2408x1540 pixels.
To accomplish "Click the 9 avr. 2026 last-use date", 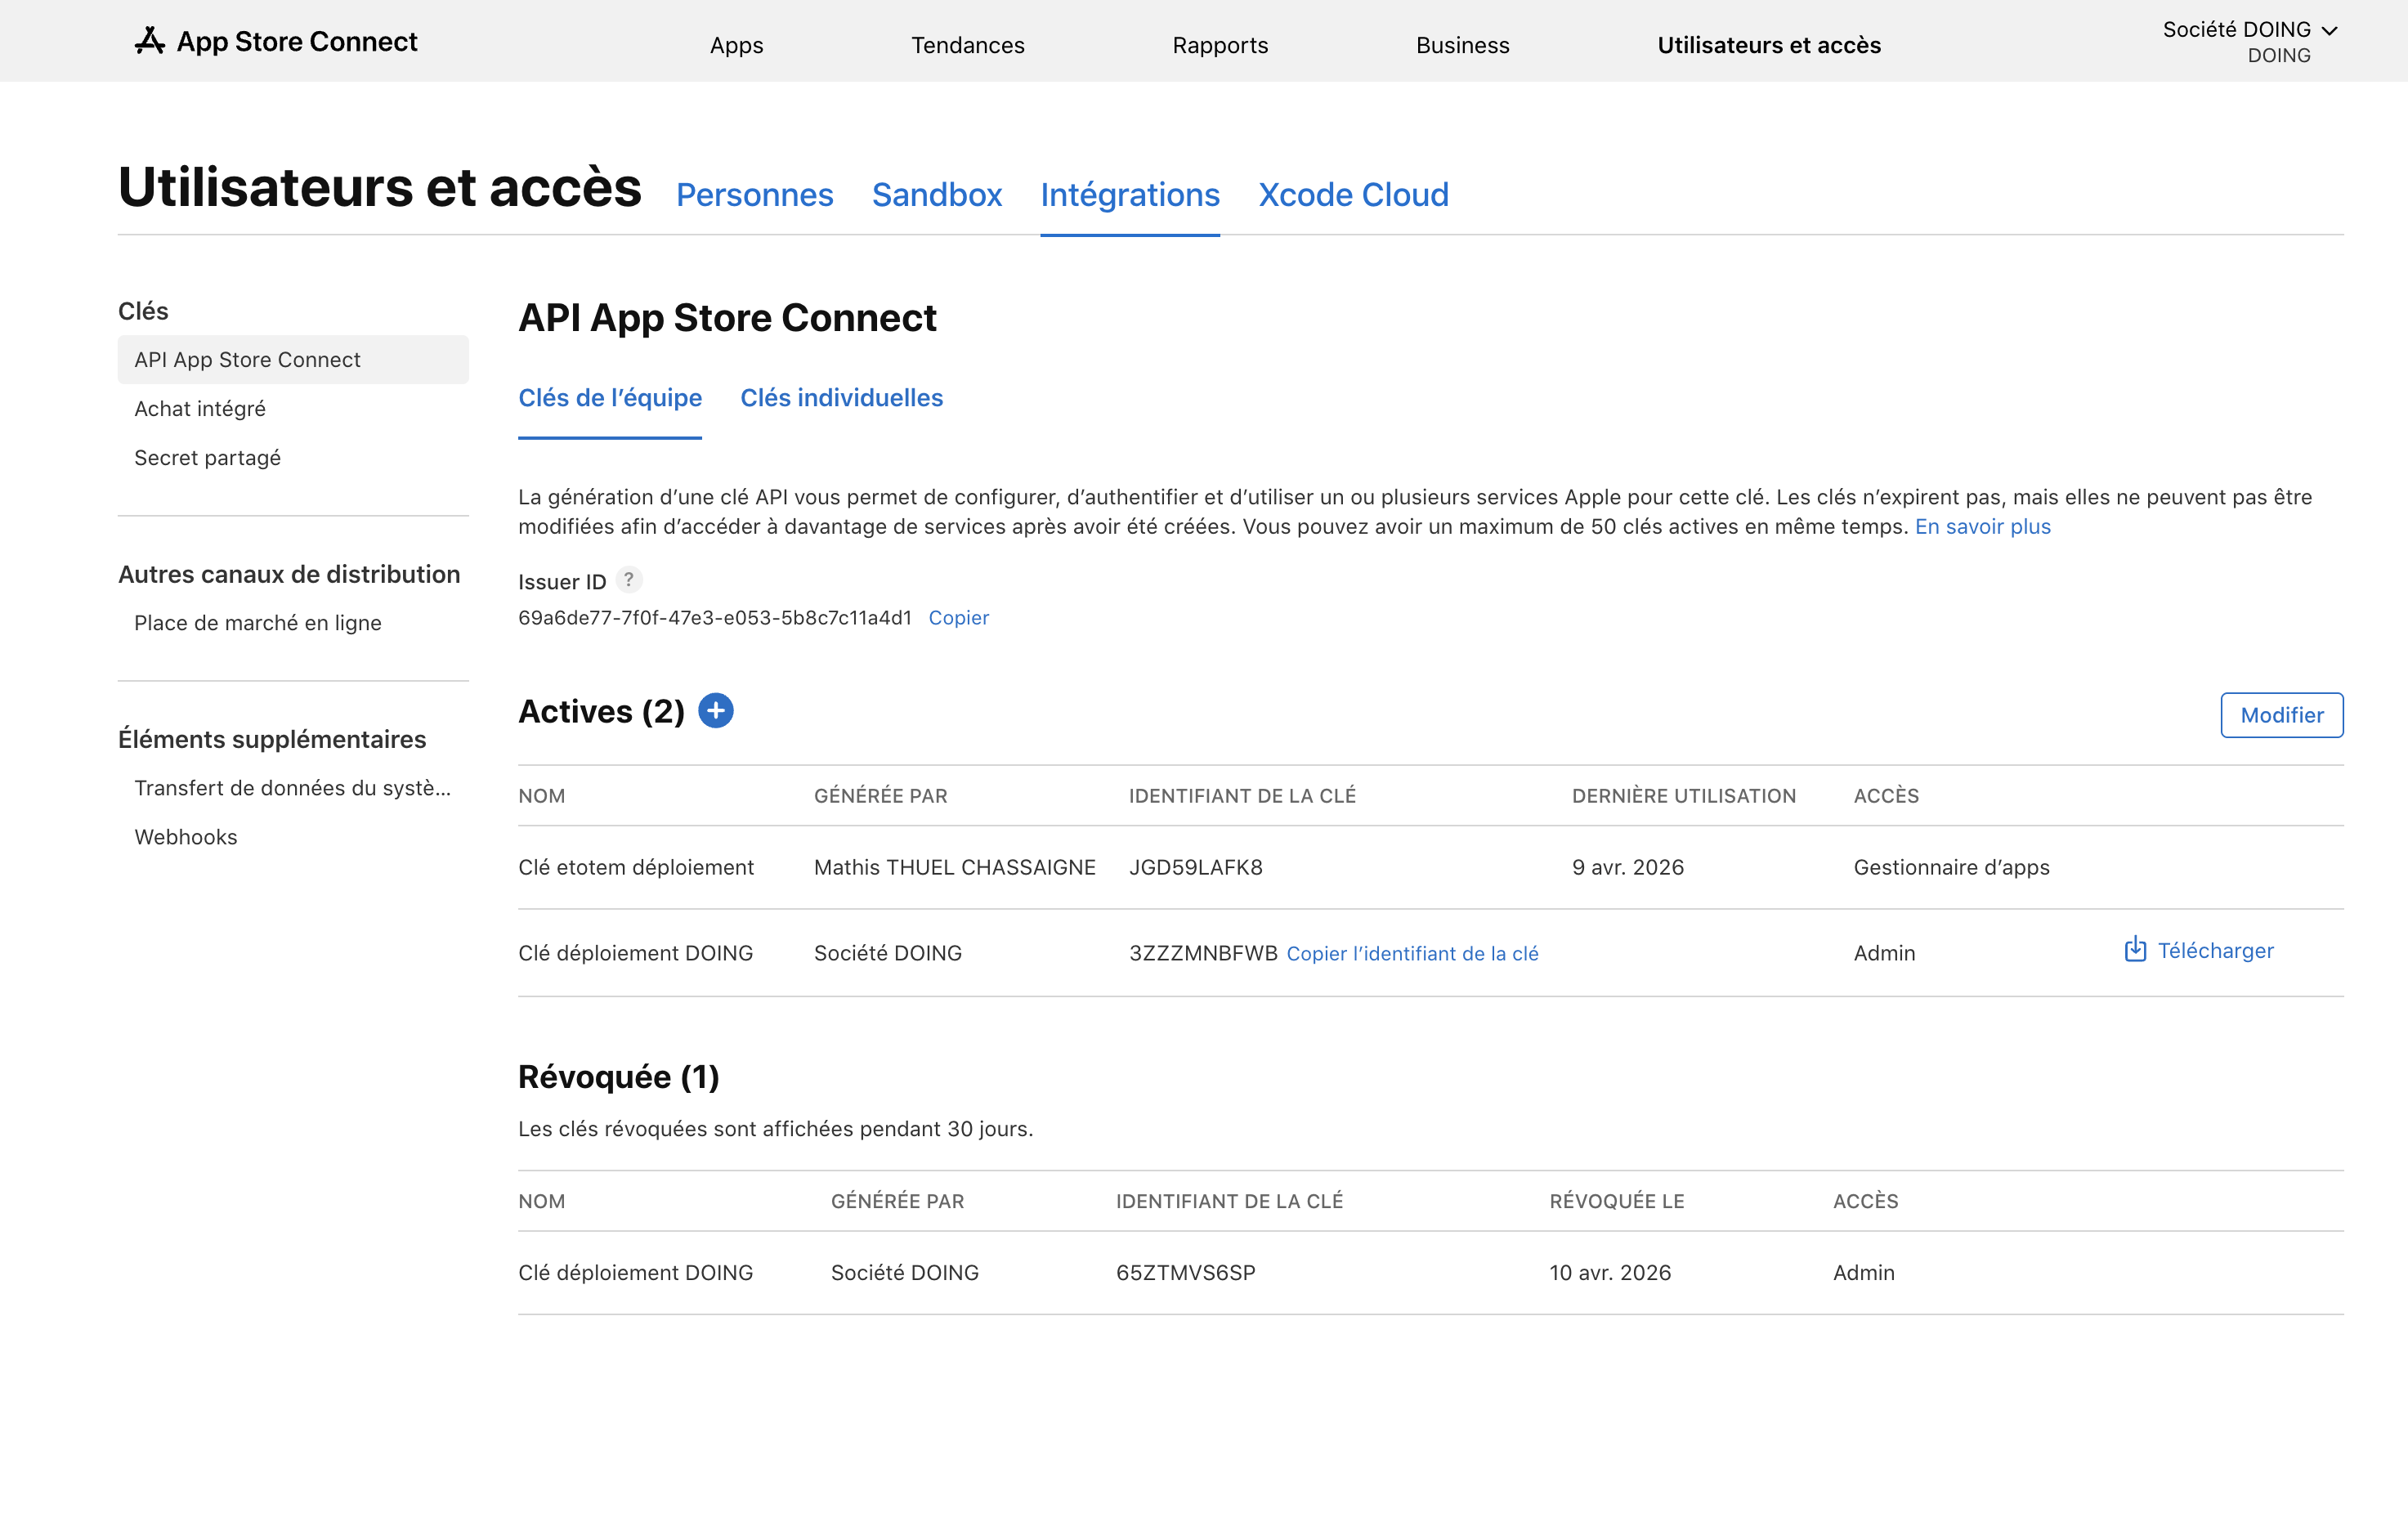I will tap(1627, 867).
